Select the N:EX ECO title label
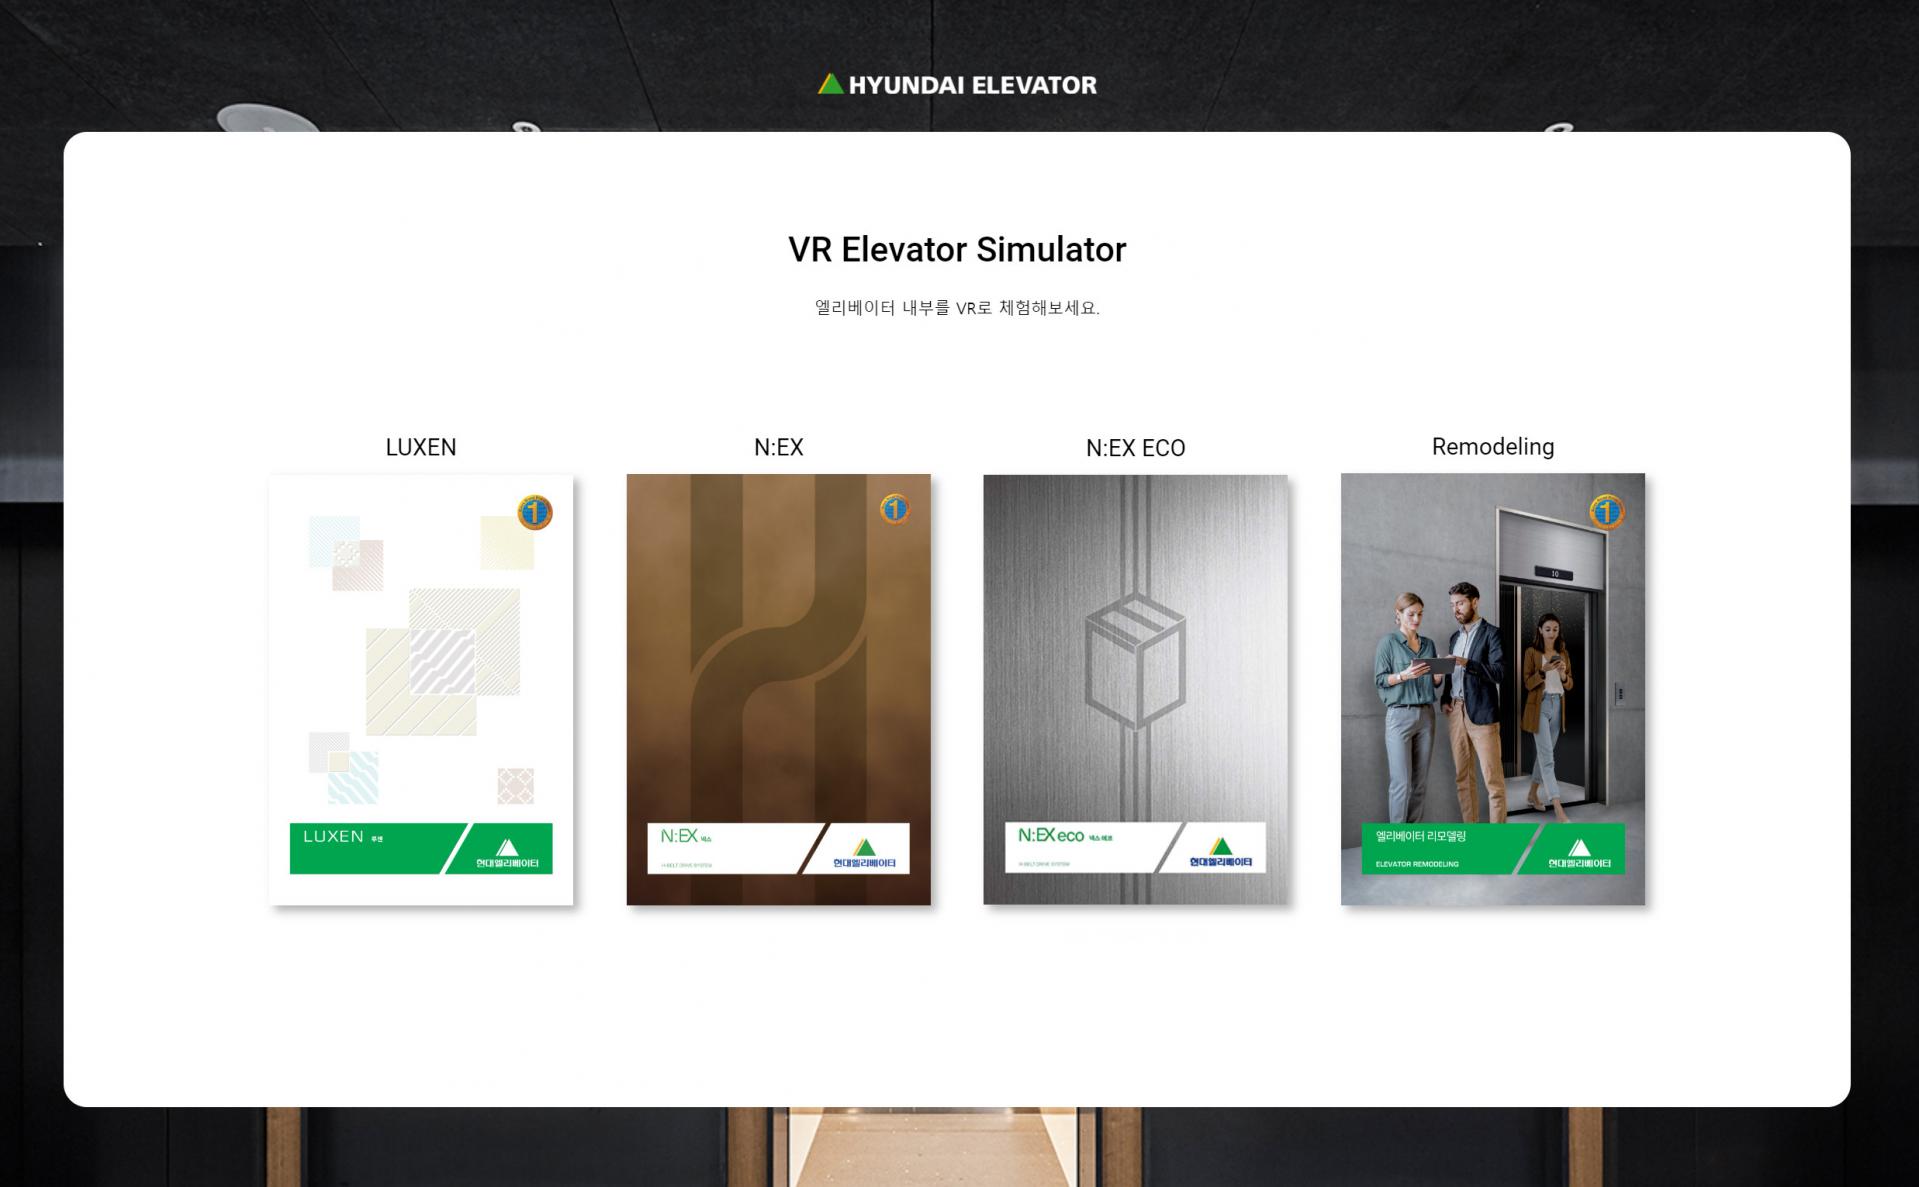 point(1135,448)
